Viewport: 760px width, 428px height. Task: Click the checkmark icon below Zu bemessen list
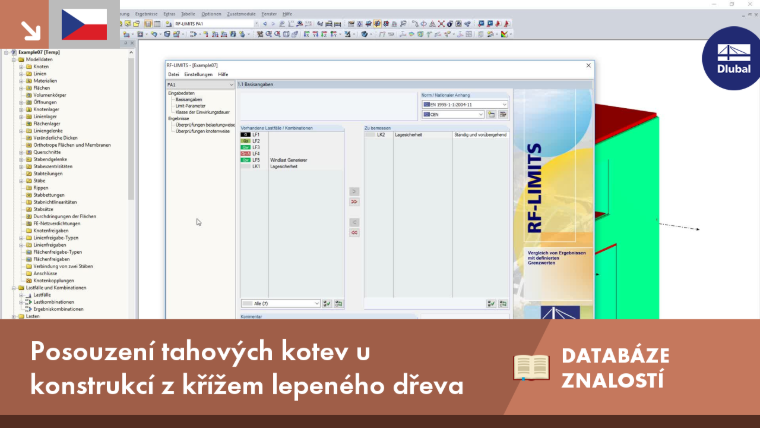click(491, 304)
